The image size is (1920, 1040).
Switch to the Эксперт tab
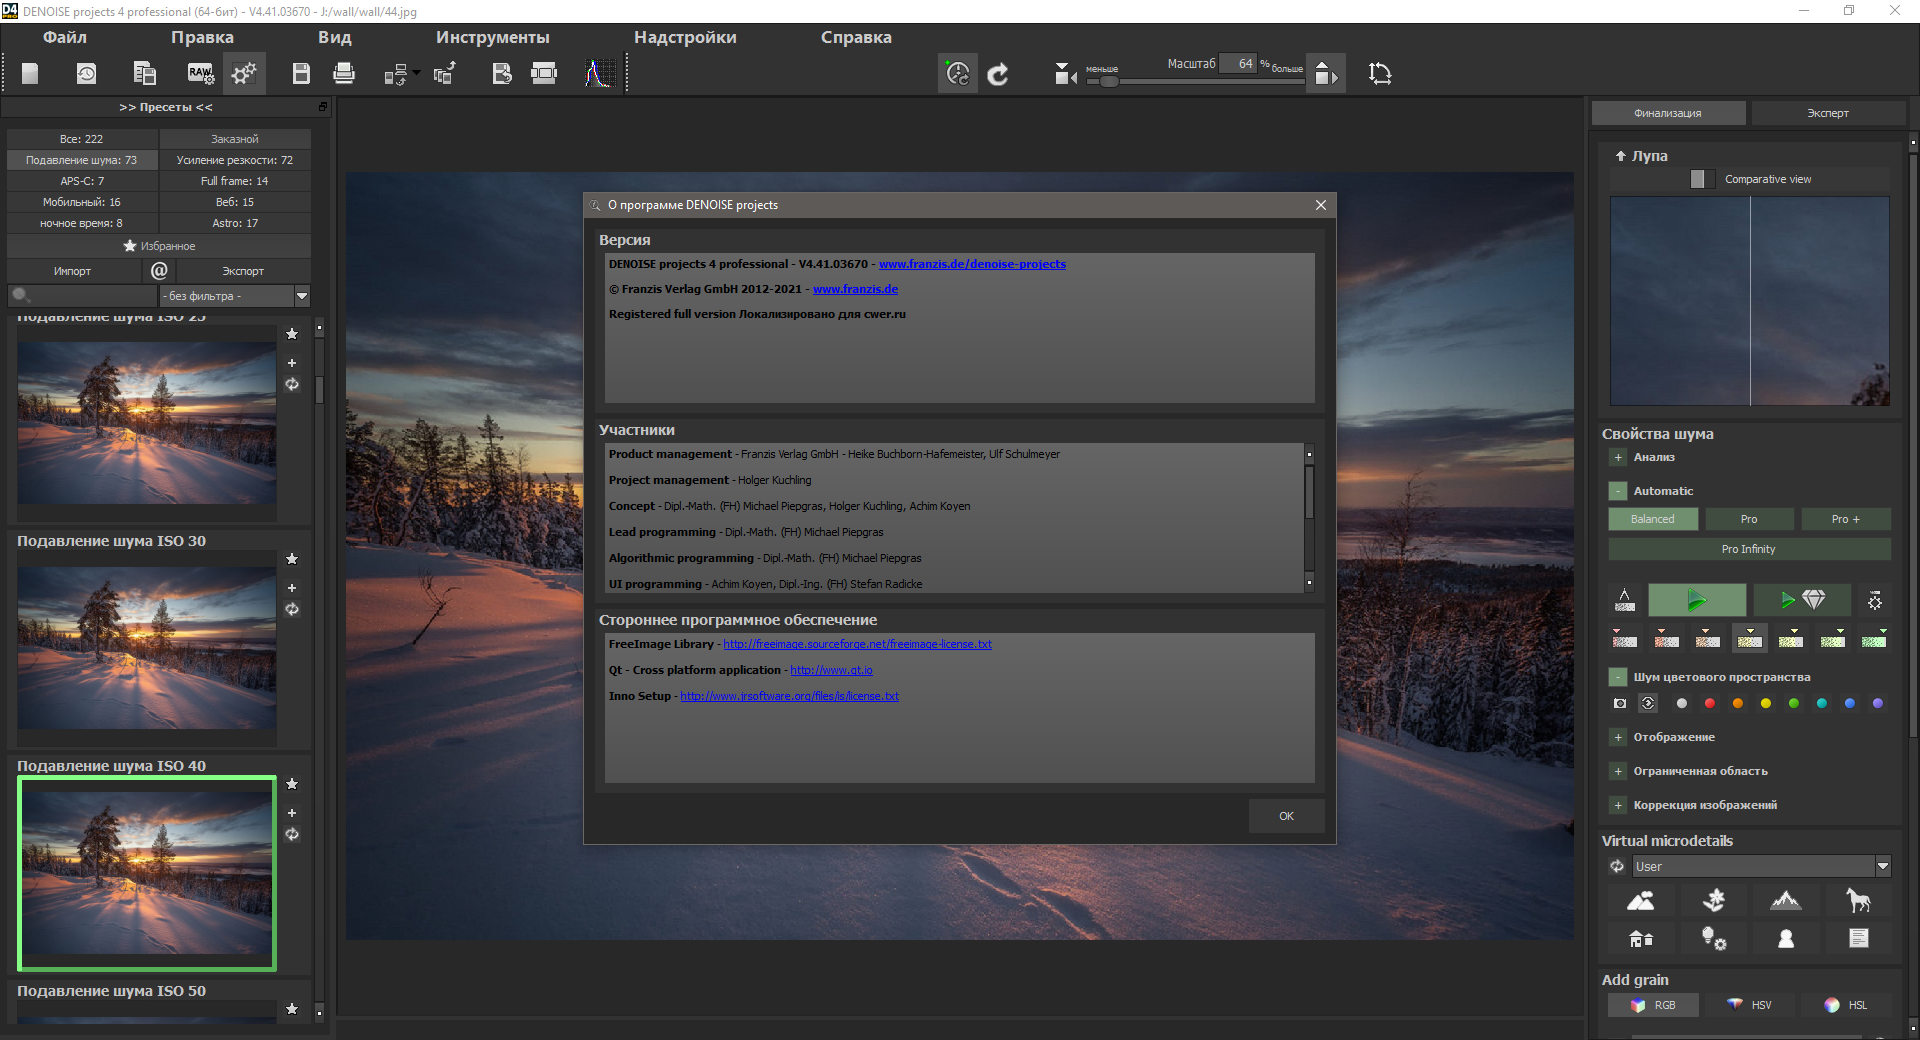point(1828,113)
